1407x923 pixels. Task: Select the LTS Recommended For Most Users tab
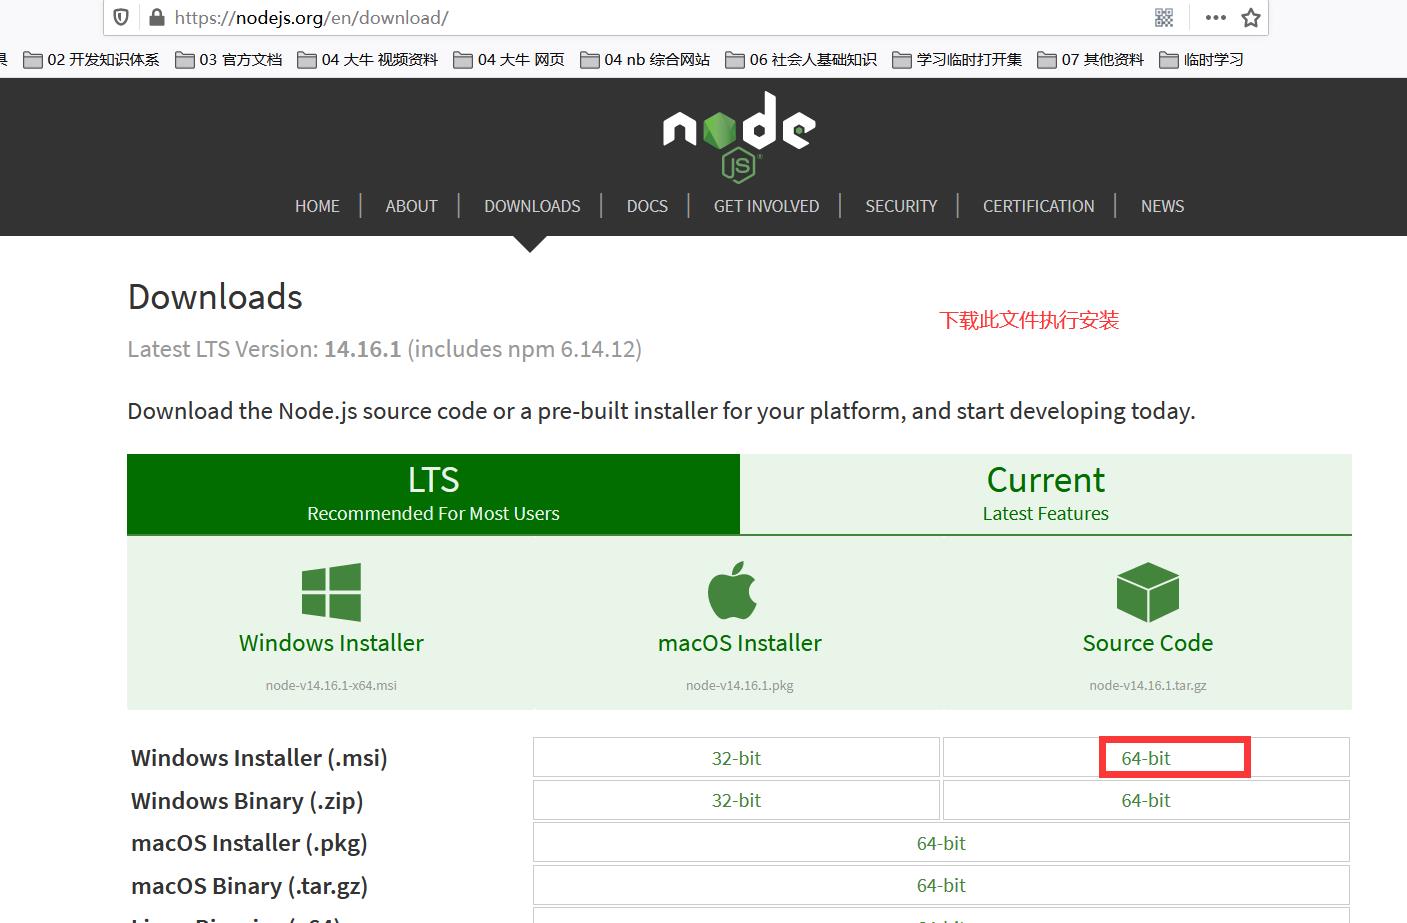[433, 494]
